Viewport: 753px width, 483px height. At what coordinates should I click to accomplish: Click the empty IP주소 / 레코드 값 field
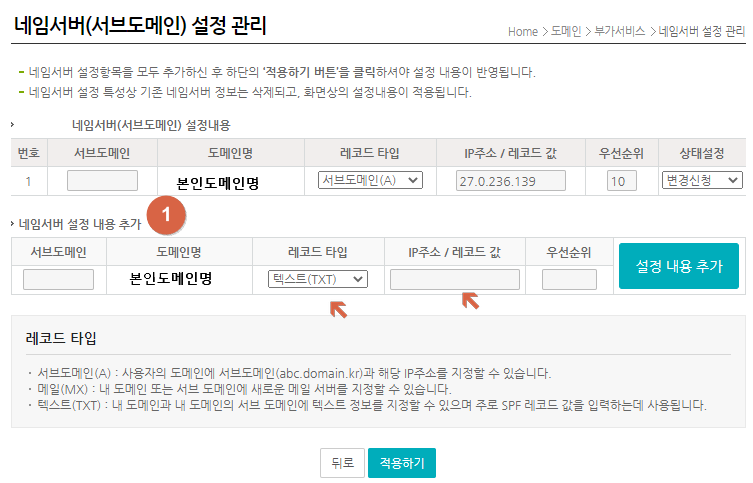(x=455, y=279)
